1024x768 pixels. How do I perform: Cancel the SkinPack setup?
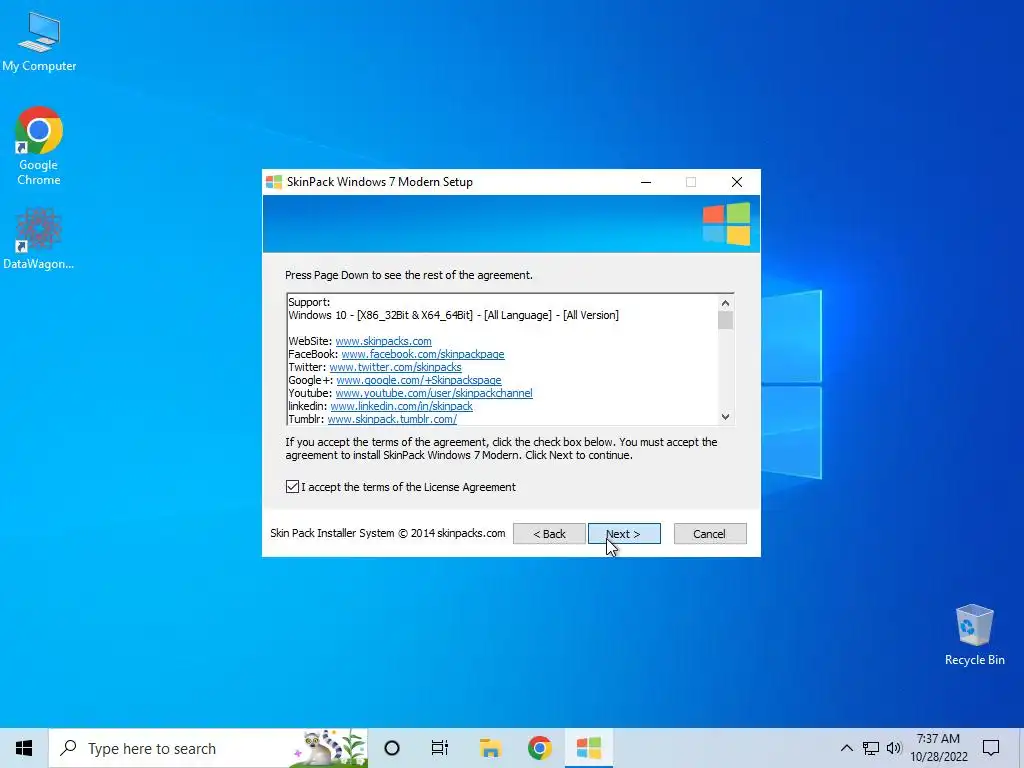pyautogui.click(x=709, y=534)
